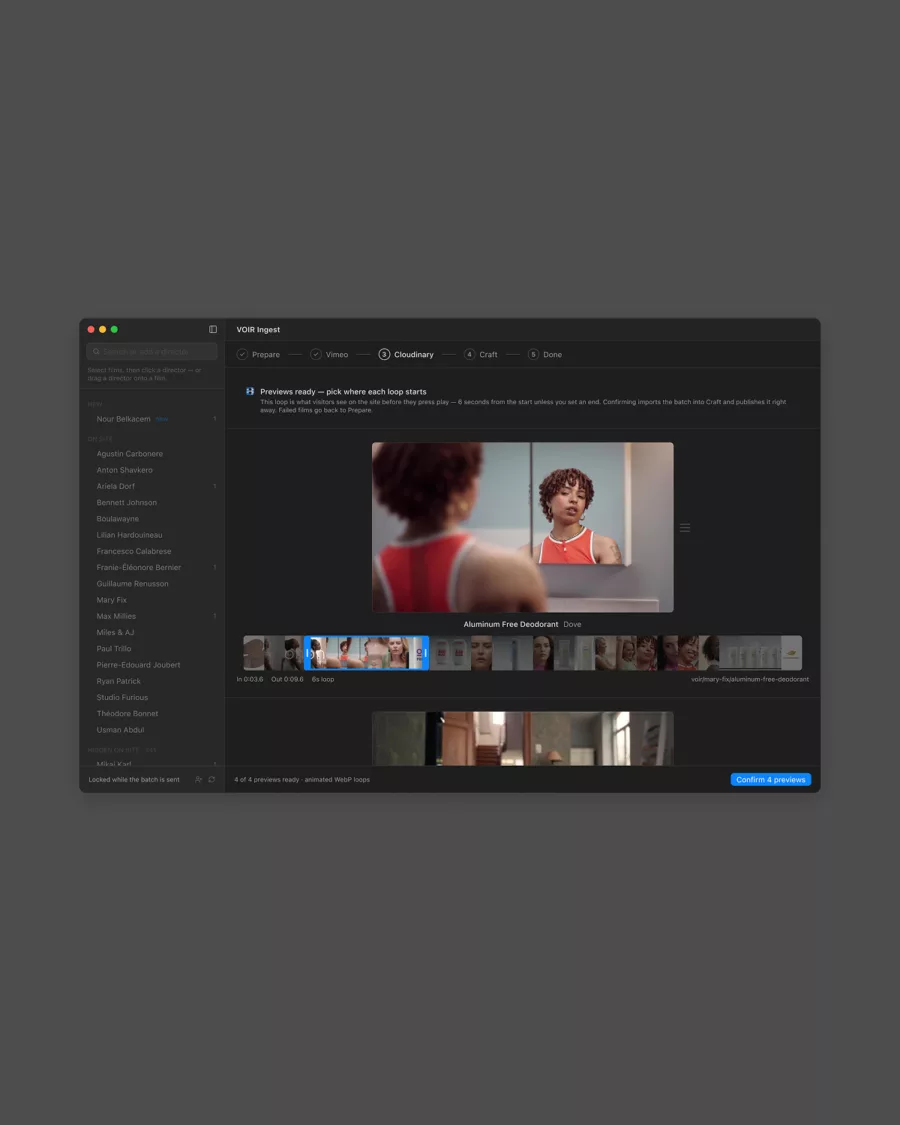Click the Aluminum Free Deodorant video preview

pos(522,527)
